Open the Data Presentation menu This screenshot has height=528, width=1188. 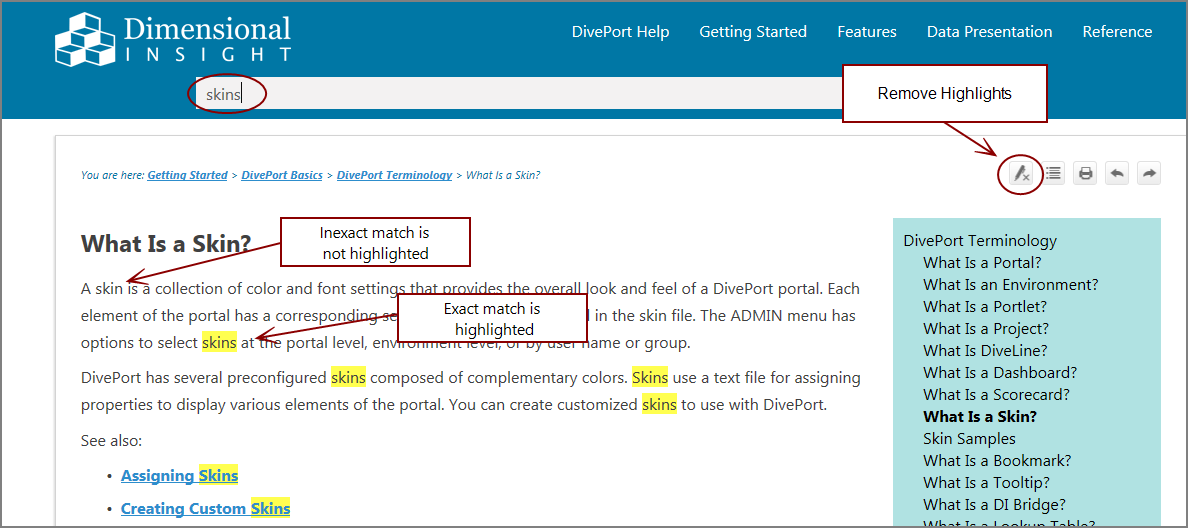(989, 32)
